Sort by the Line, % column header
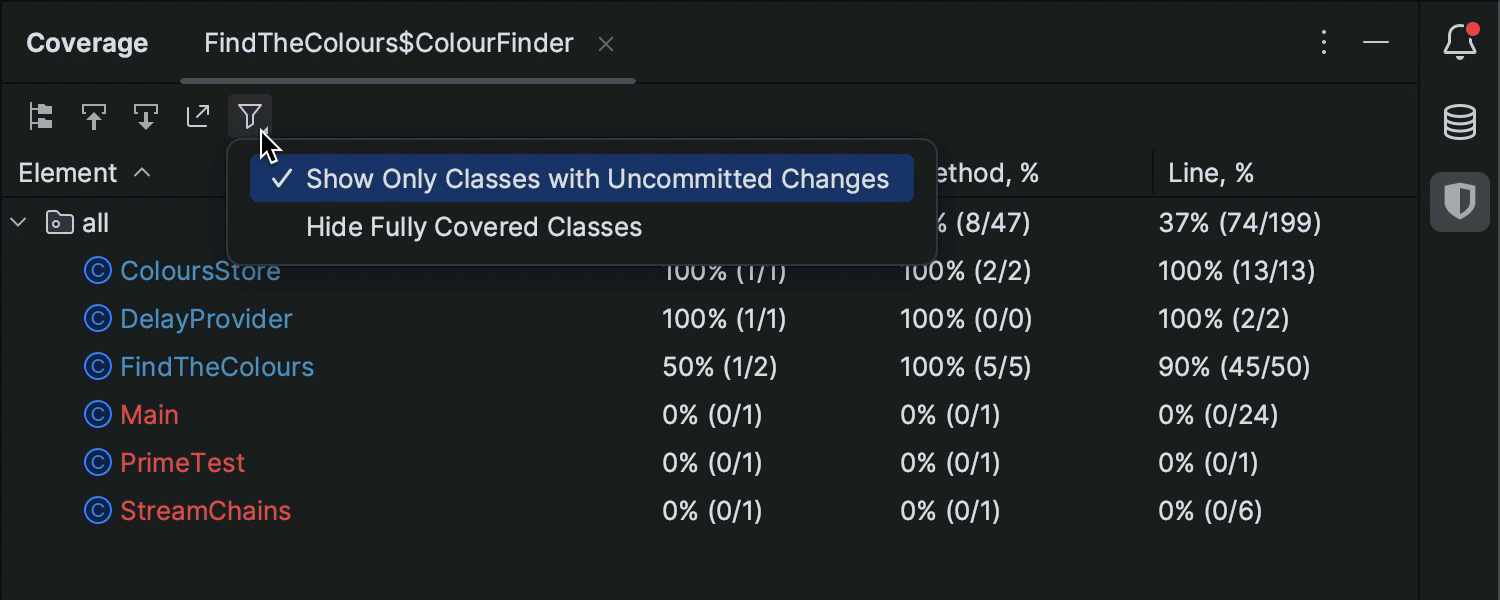The width and height of the screenshot is (1500, 600). (x=1210, y=173)
